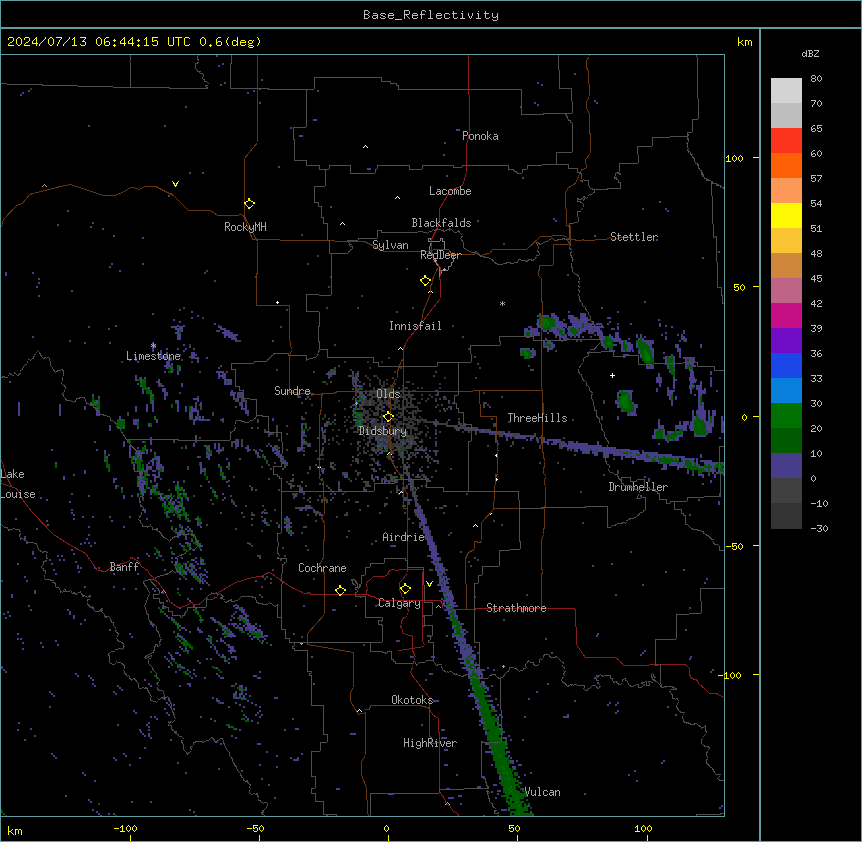Click the Calgary label
This screenshot has height=842, width=862.
[399, 603]
